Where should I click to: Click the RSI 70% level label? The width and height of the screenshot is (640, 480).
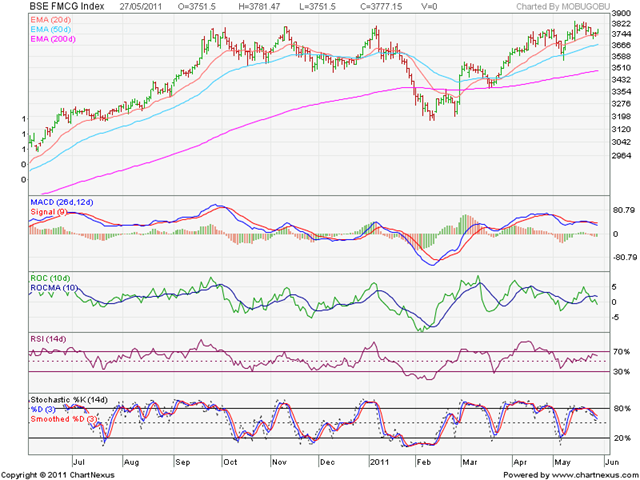(x=621, y=352)
